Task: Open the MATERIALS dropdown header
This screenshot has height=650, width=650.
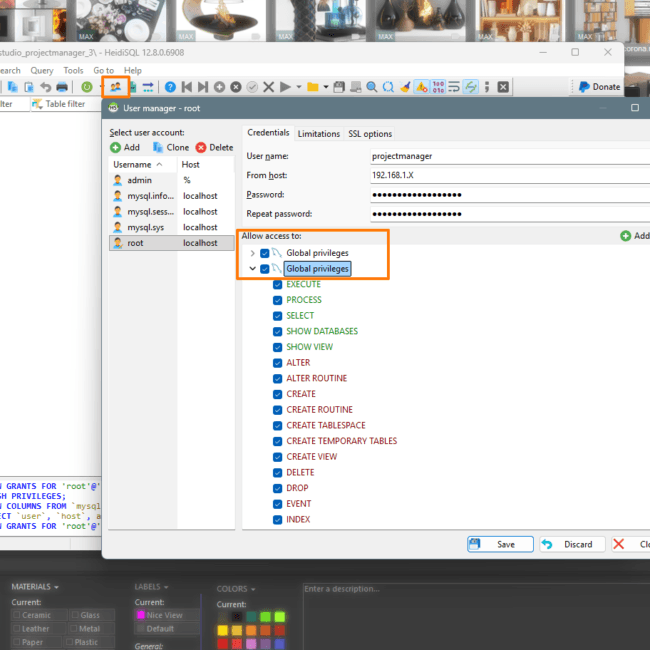Action: point(35,587)
